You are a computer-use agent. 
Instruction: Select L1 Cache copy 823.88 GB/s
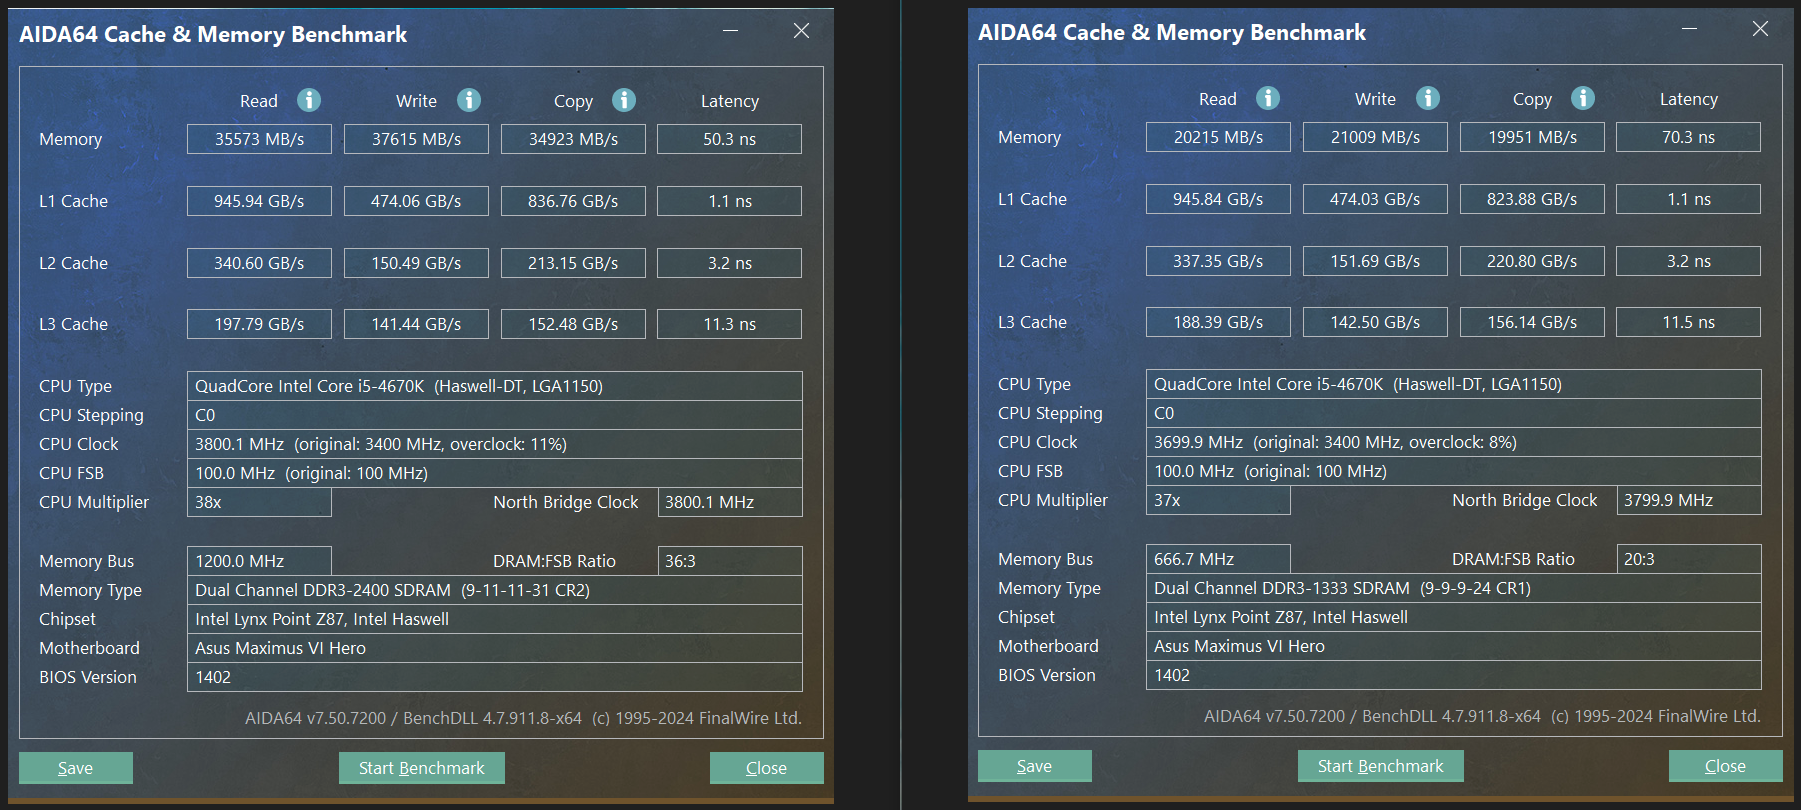tap(1532, 199)
